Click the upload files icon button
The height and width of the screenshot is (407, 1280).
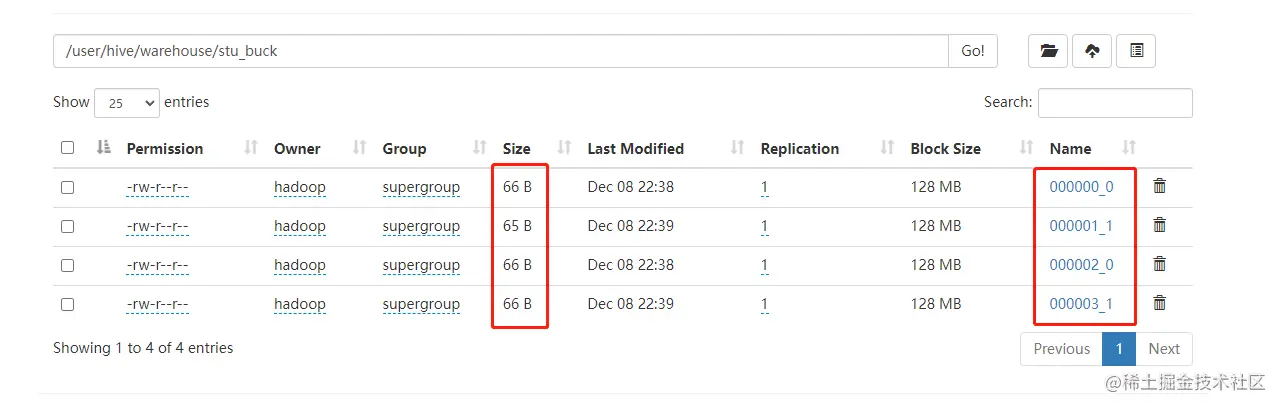[1092, 51]
